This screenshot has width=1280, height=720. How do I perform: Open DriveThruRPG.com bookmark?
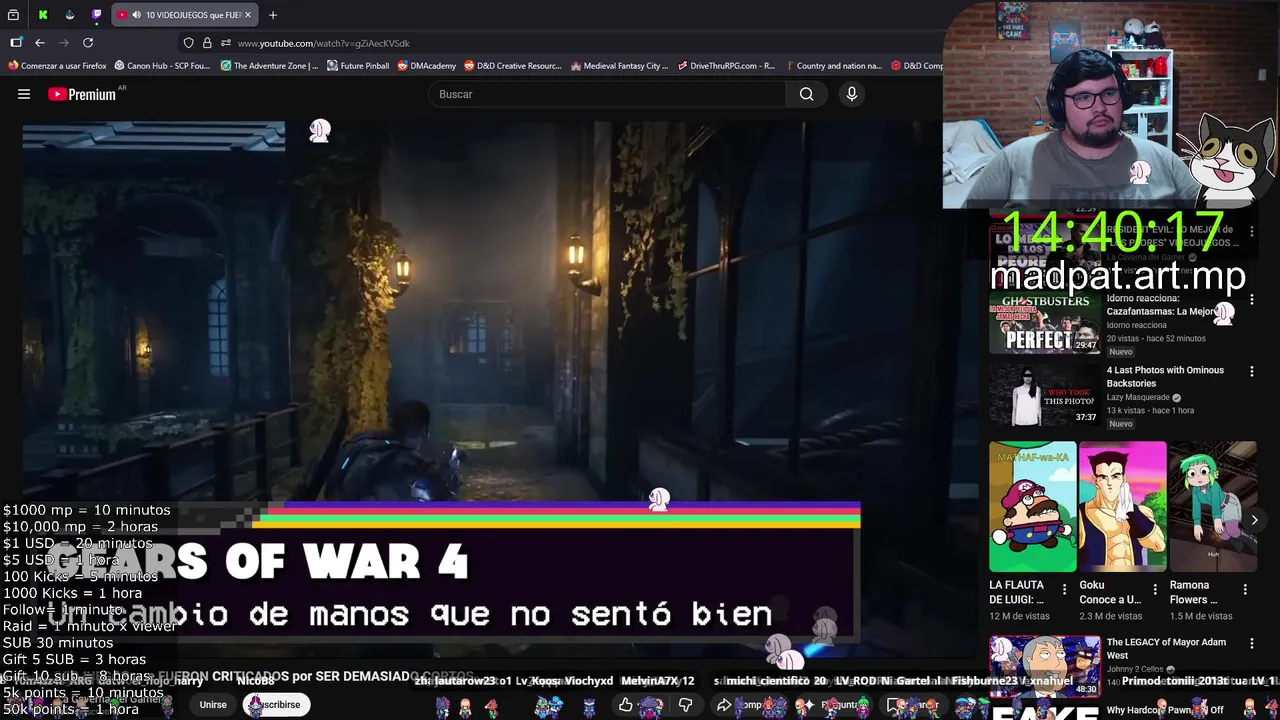point(726,66)
